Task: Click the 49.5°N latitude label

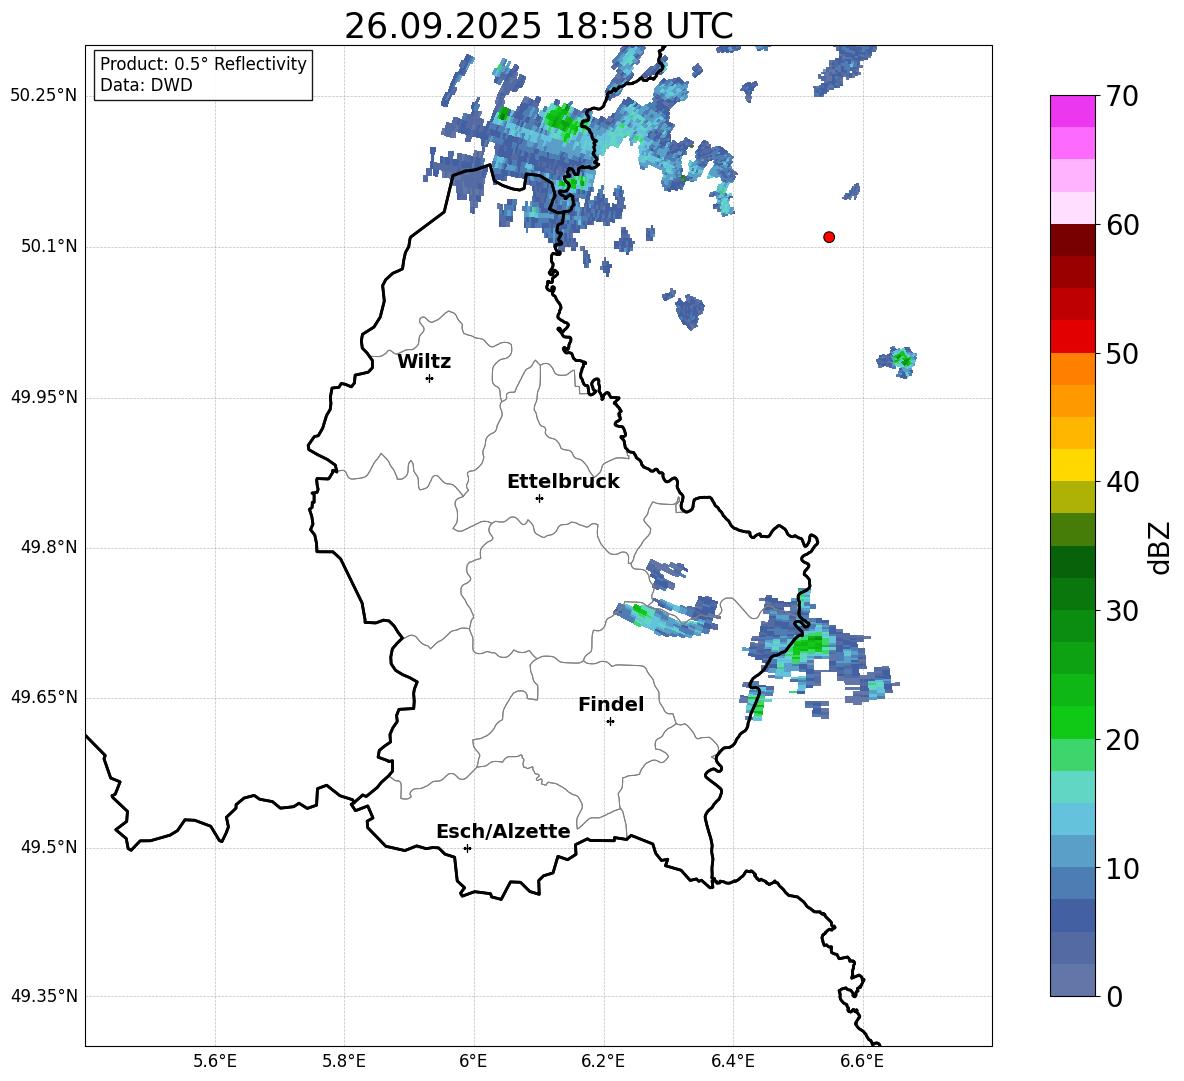Action: (48, 847)
